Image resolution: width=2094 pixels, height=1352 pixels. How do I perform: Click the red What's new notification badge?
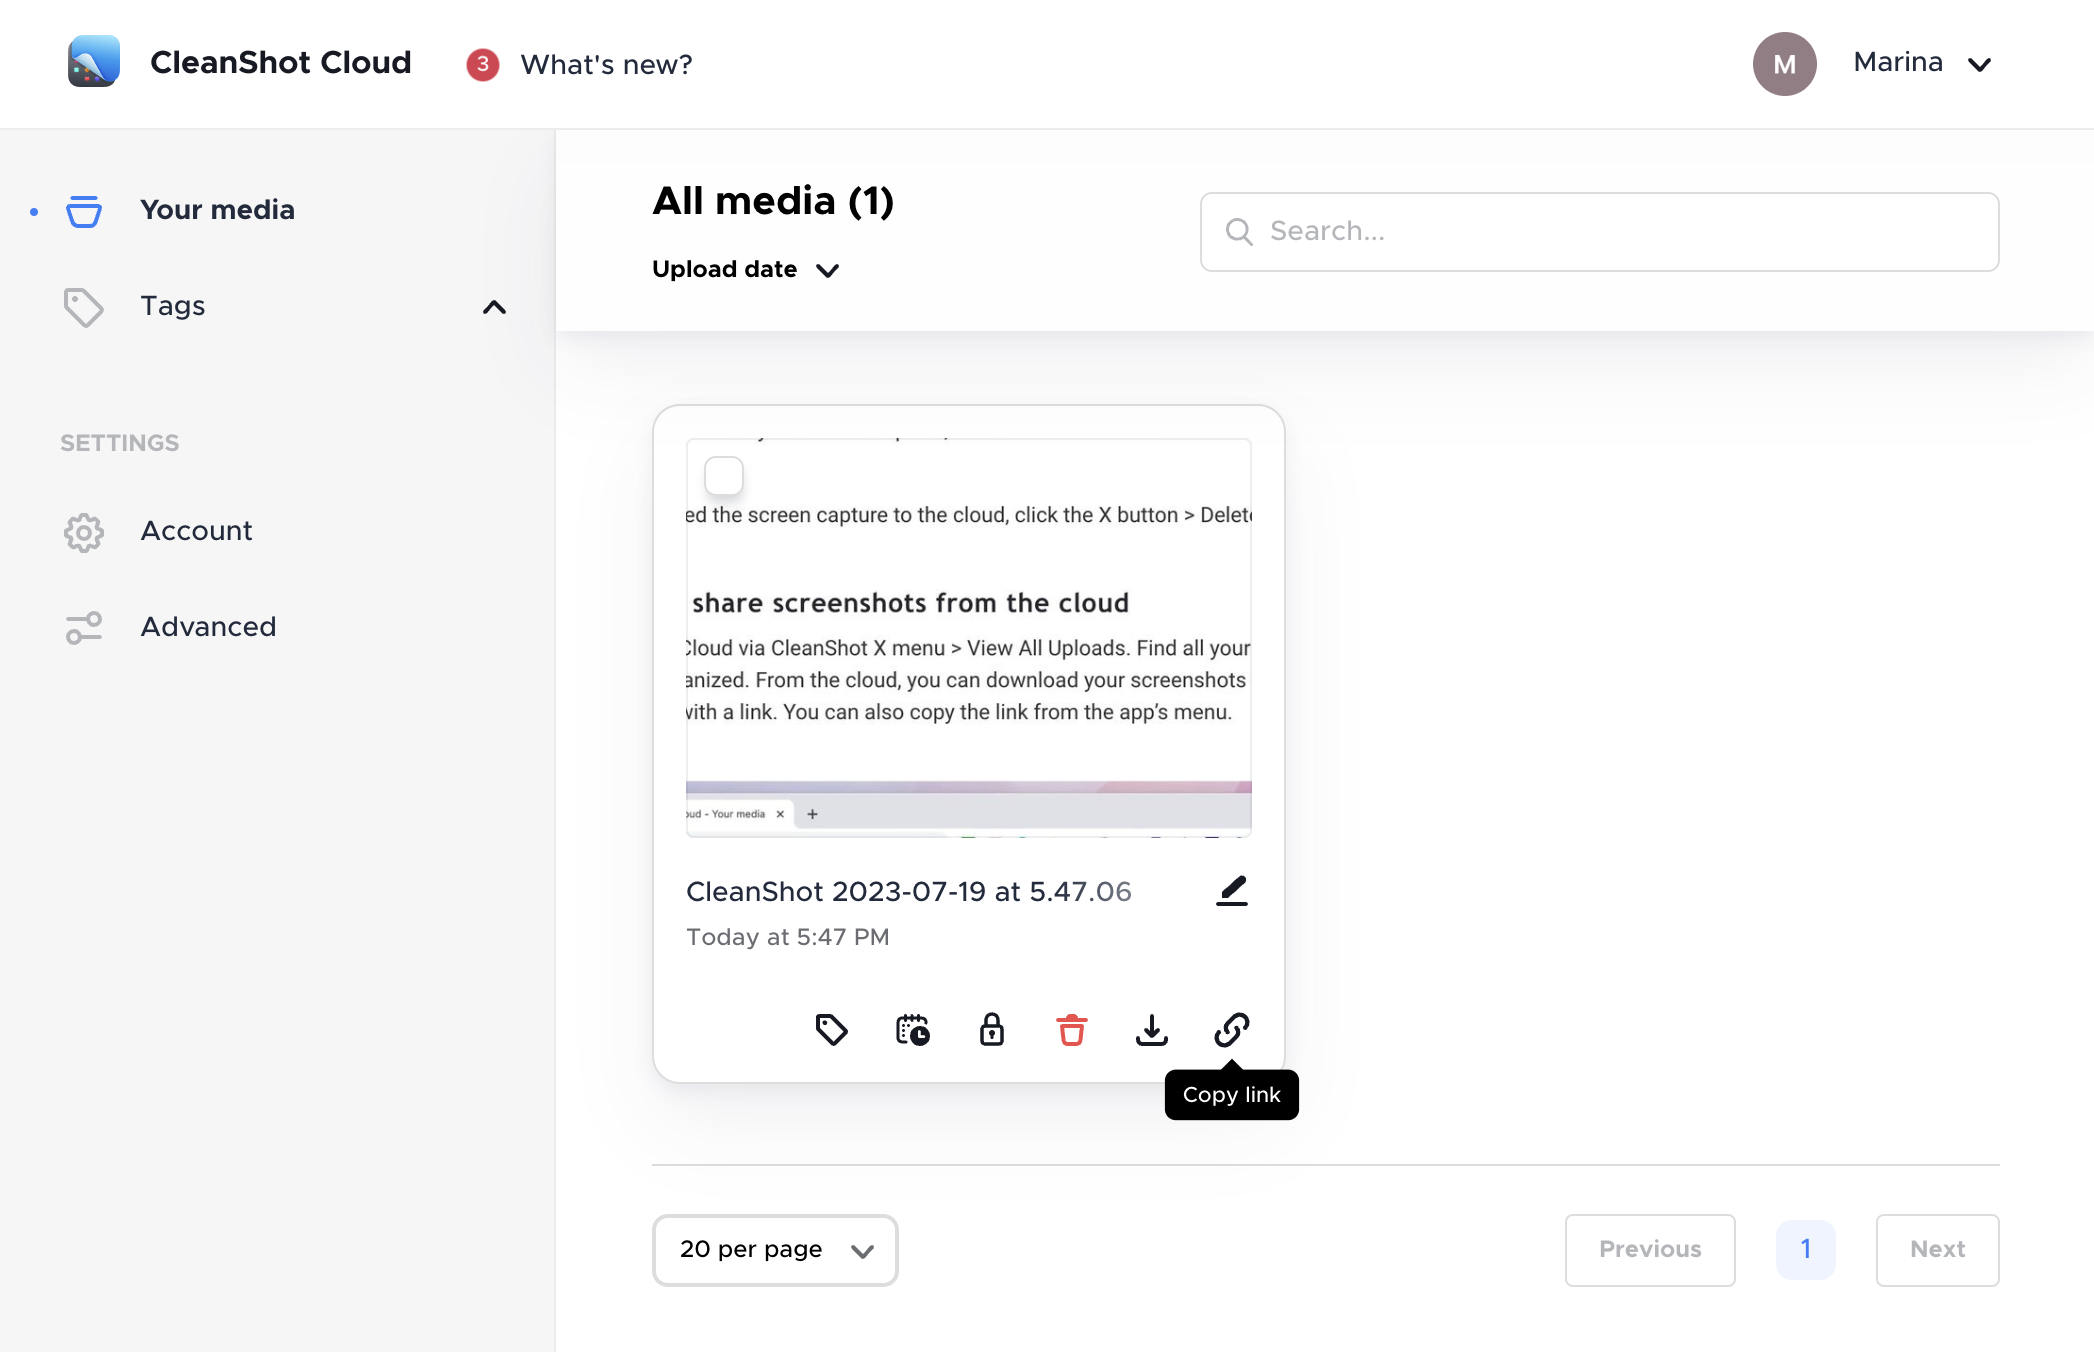click(x=483, y=65)
